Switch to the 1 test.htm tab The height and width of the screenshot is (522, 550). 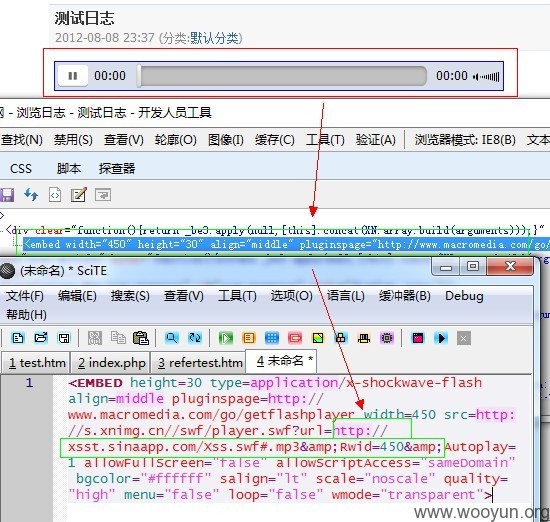click(36, 362)
